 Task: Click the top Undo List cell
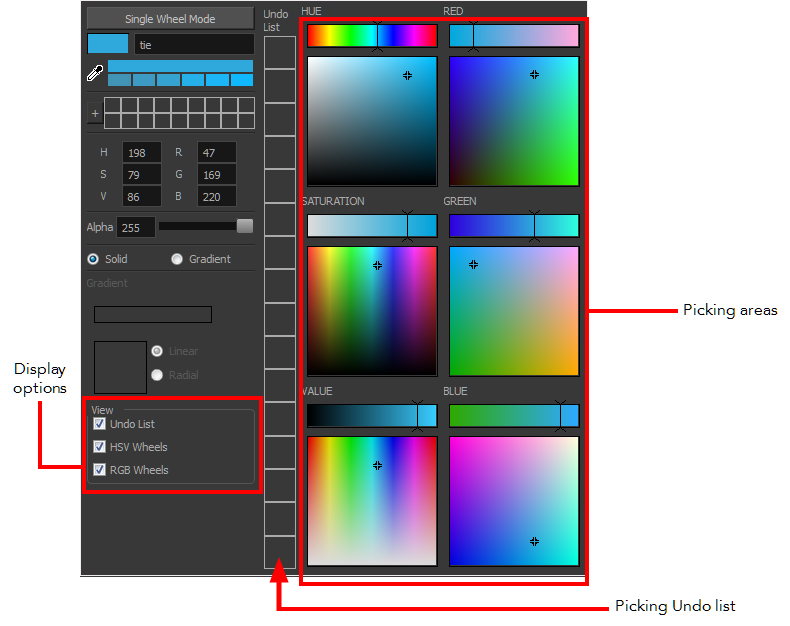tap(279, 52)
